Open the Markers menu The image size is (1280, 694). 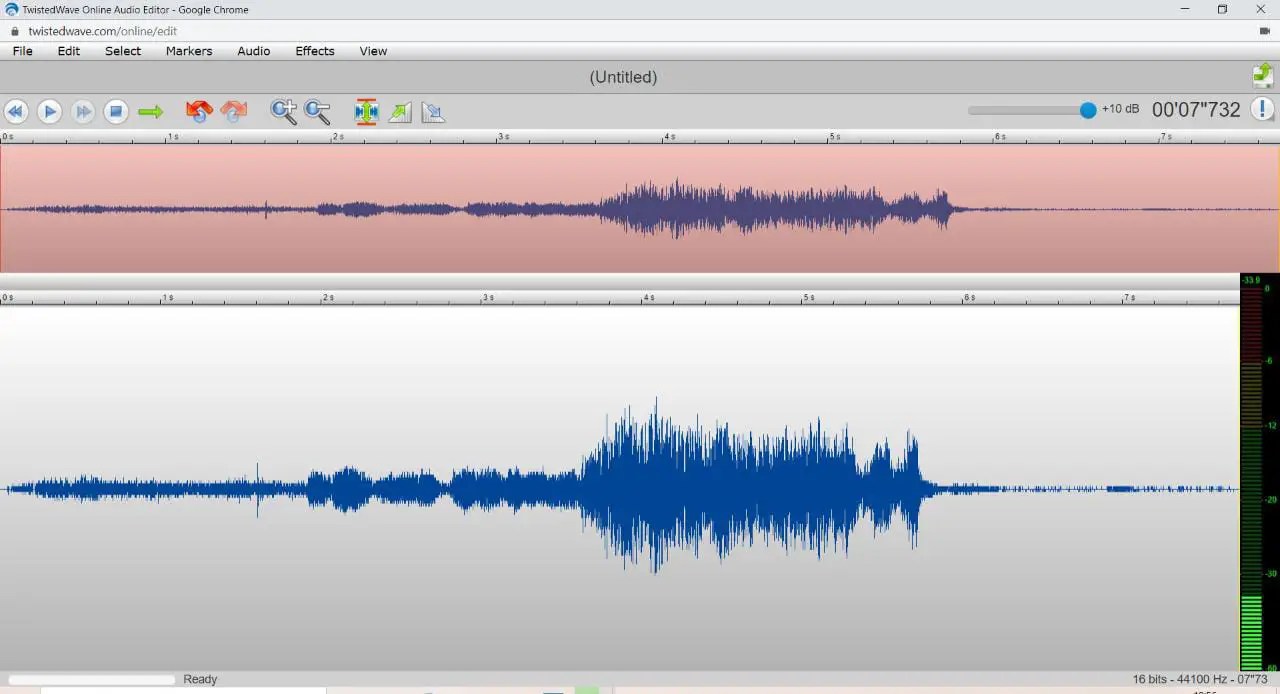(x=188, y=51)
